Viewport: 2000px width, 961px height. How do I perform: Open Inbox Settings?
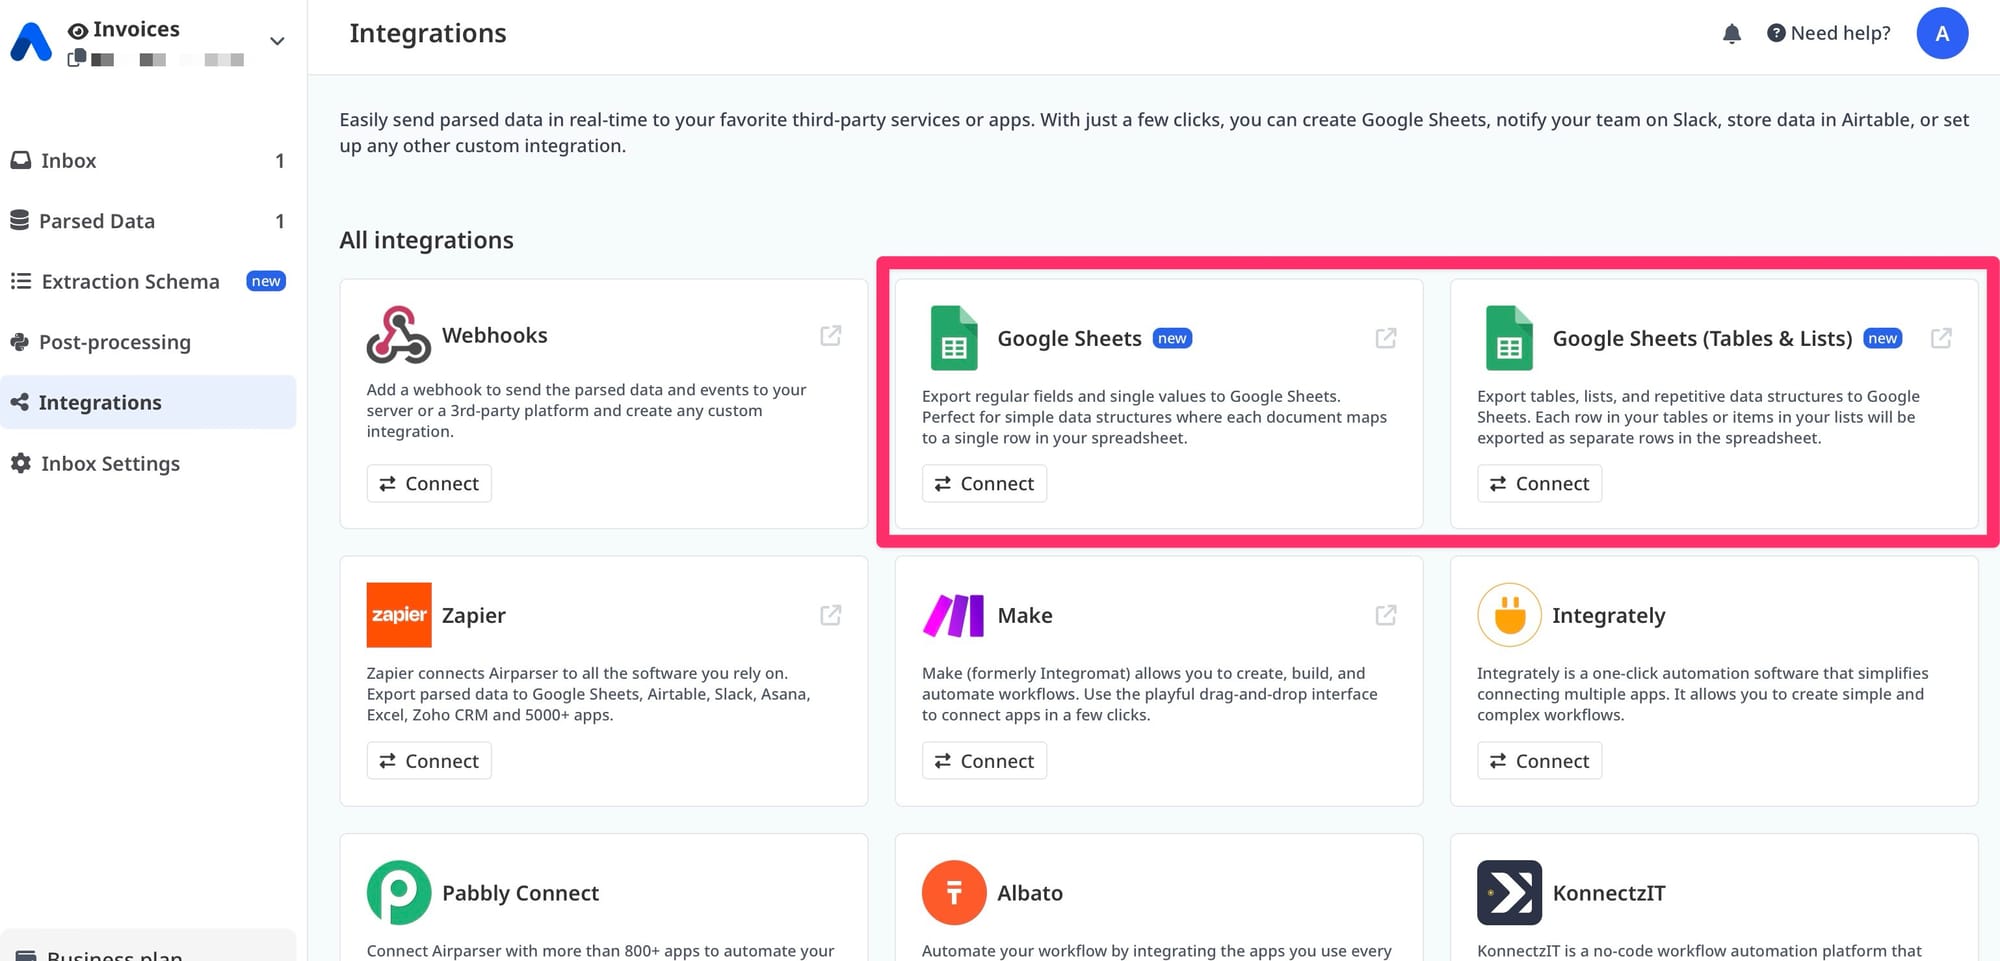click(x=110, y=464)
